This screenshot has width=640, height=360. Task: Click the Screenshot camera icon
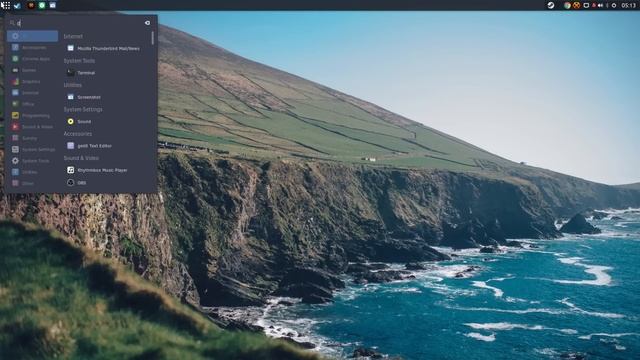pos(71,97)
